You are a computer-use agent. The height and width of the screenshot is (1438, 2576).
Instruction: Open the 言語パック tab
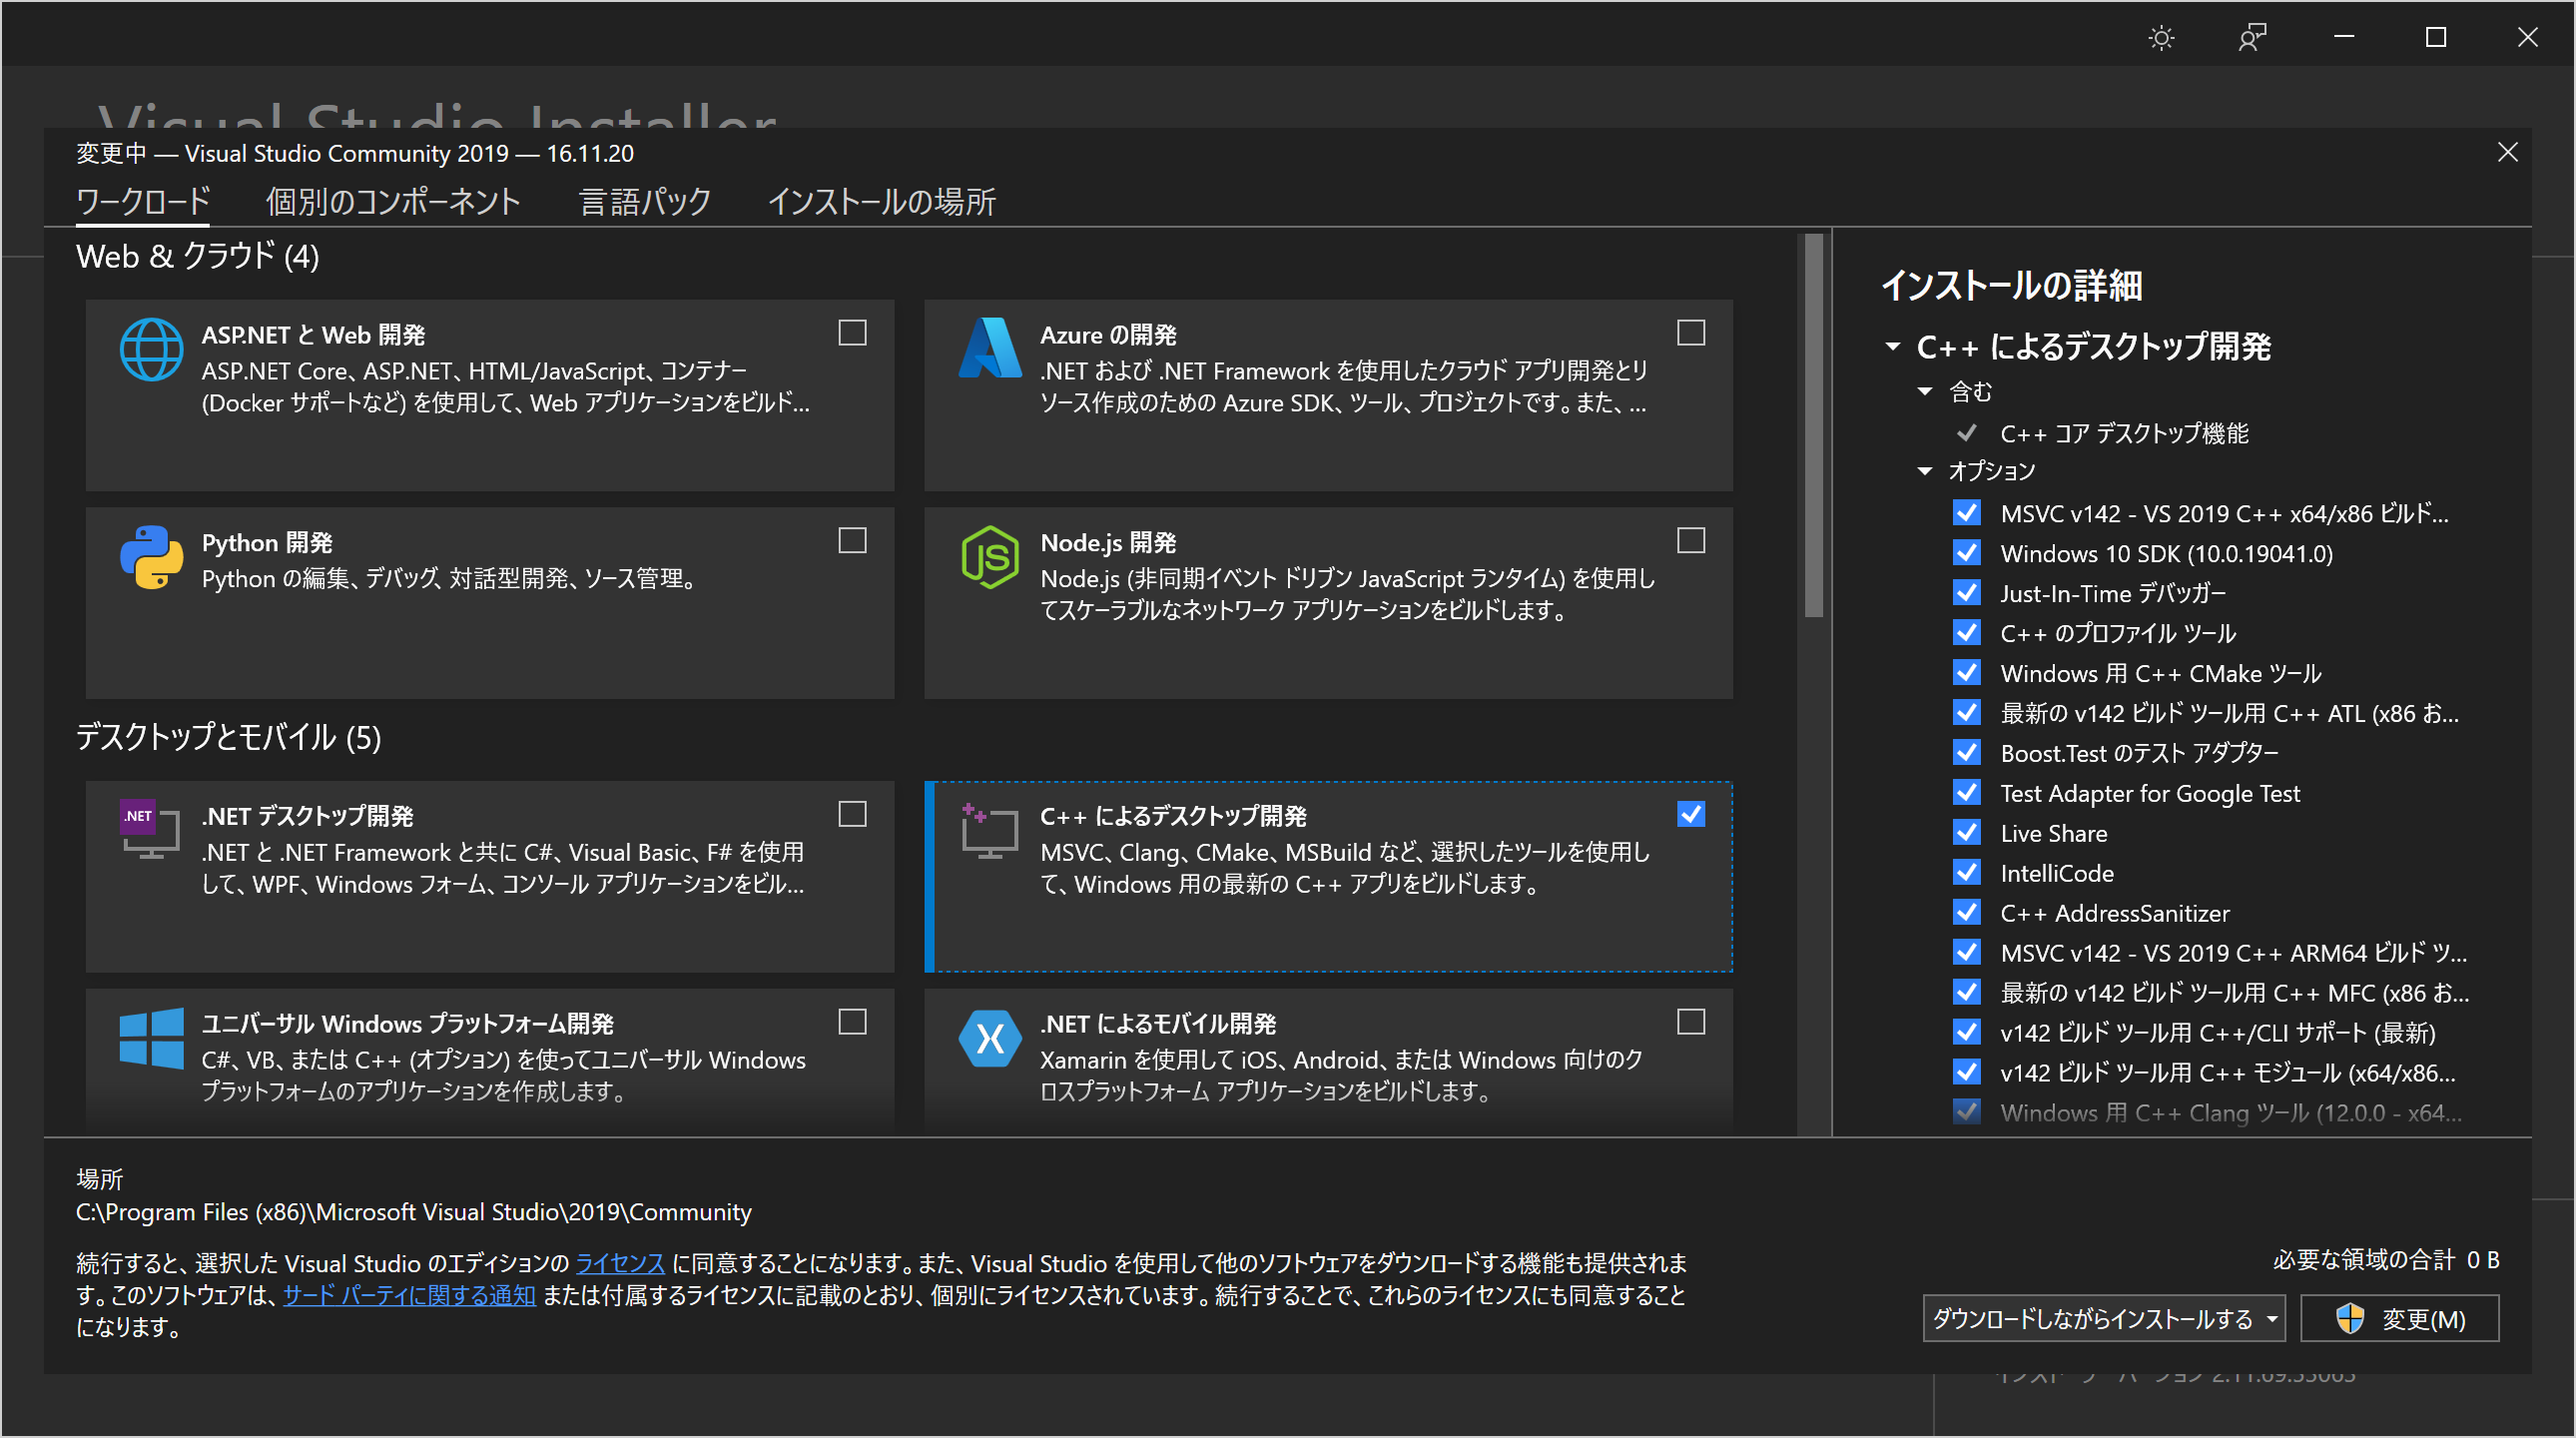click(644, 201)
